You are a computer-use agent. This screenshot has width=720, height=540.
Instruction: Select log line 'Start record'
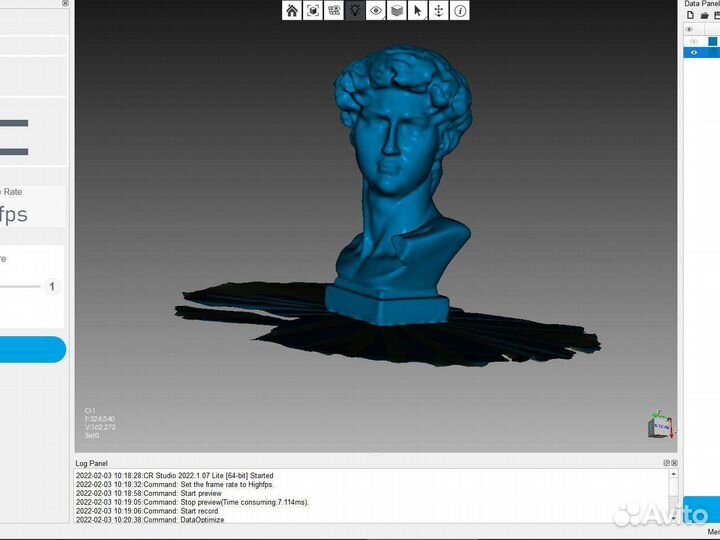pos(147,511)
